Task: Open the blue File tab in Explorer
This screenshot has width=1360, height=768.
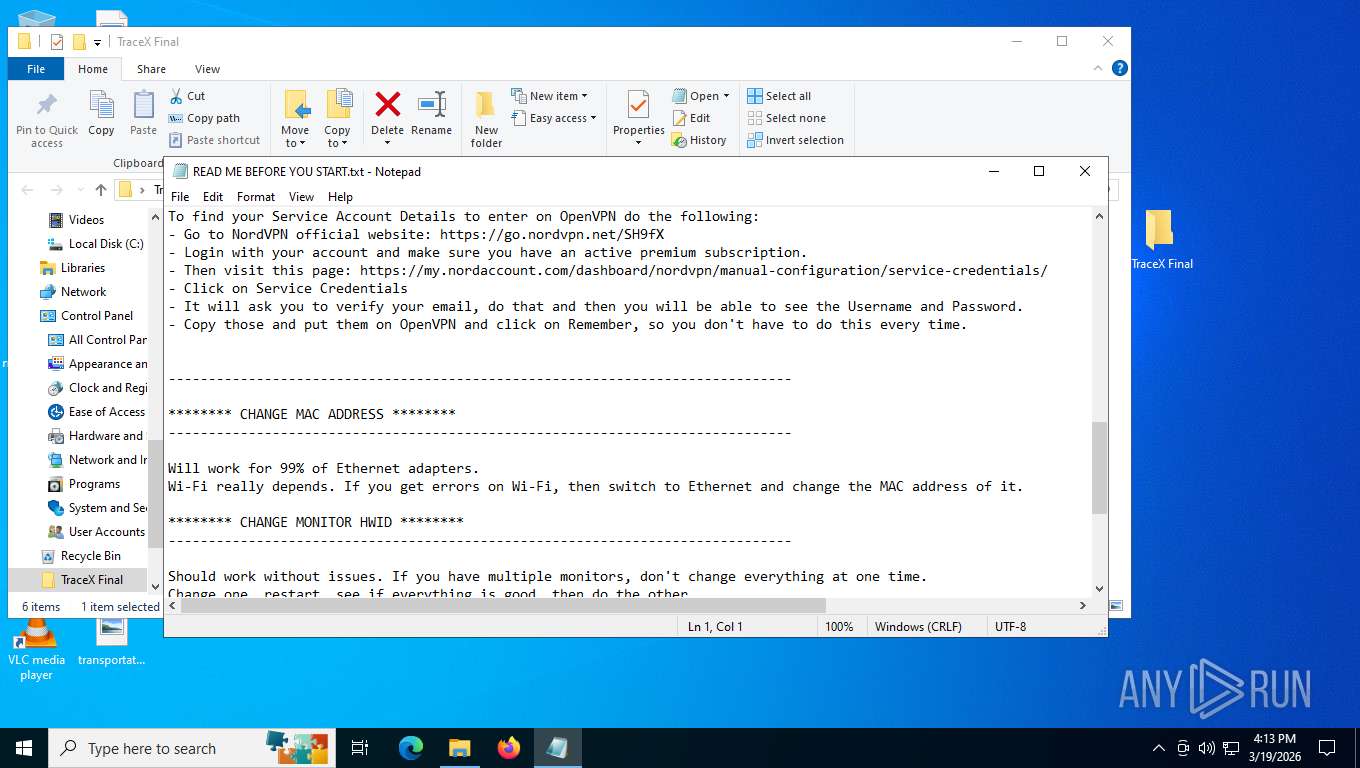Action: coord(36,69)
